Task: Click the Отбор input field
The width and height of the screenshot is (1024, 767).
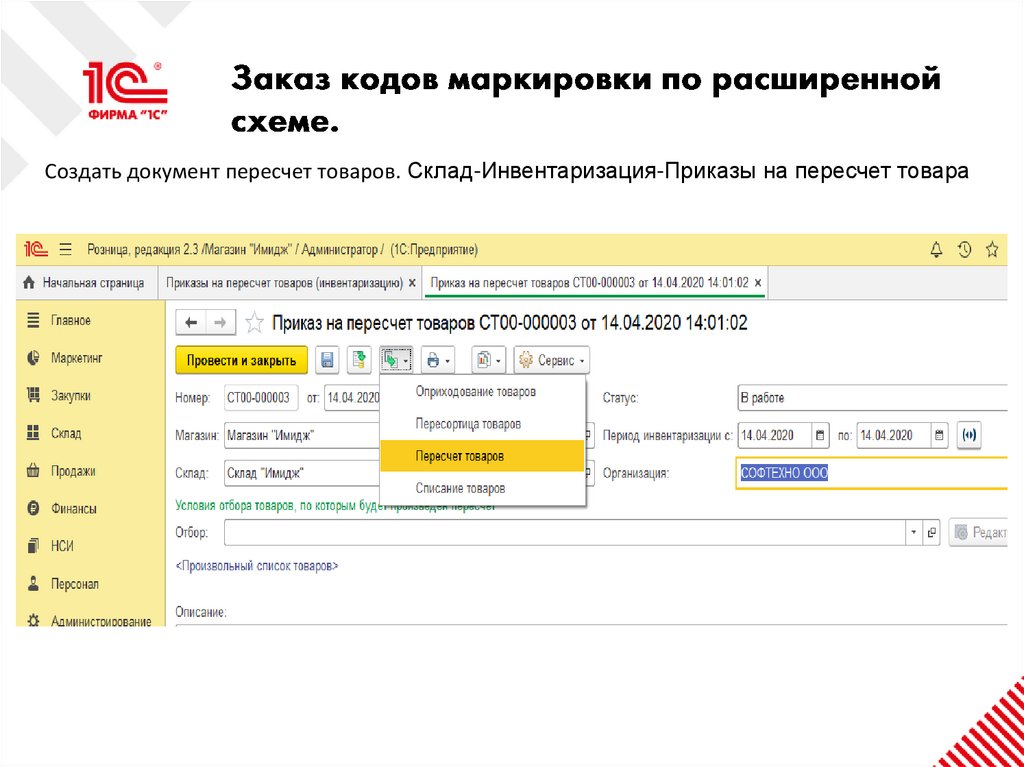Action: pyautogui.click(x=566, y=532)
